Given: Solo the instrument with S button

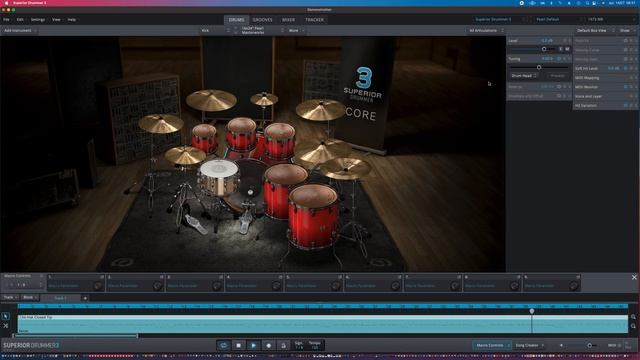Looking at the screenshot, I should [561, 49].
